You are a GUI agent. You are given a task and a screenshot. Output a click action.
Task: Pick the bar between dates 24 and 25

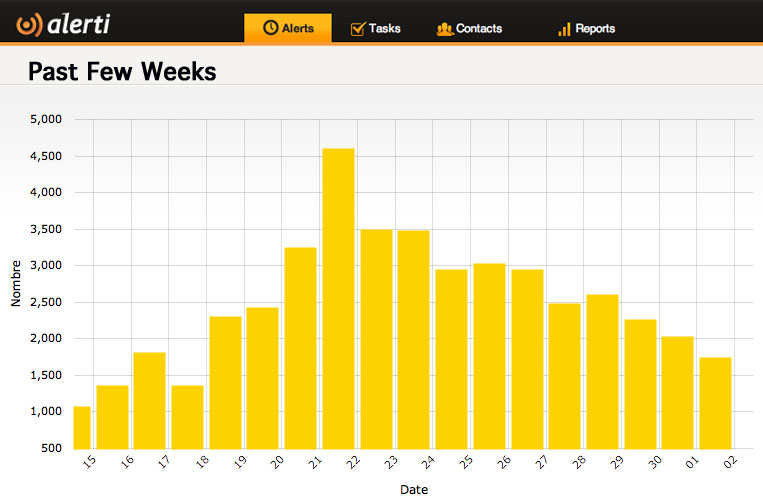point(451,358)
